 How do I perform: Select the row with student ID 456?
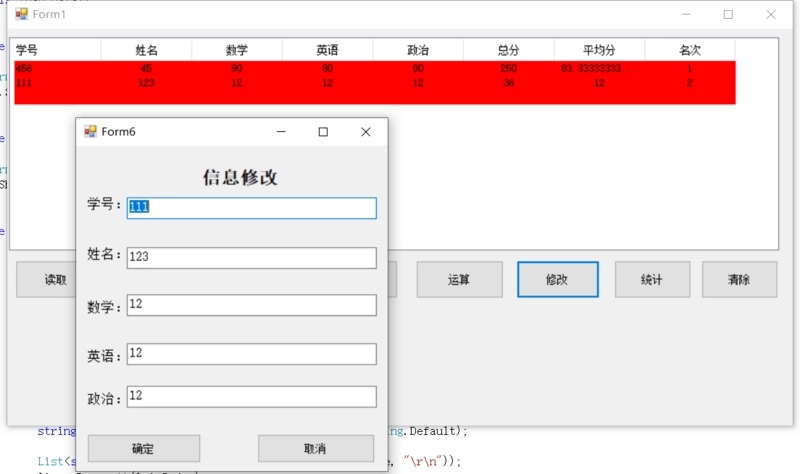click(375, 68)
